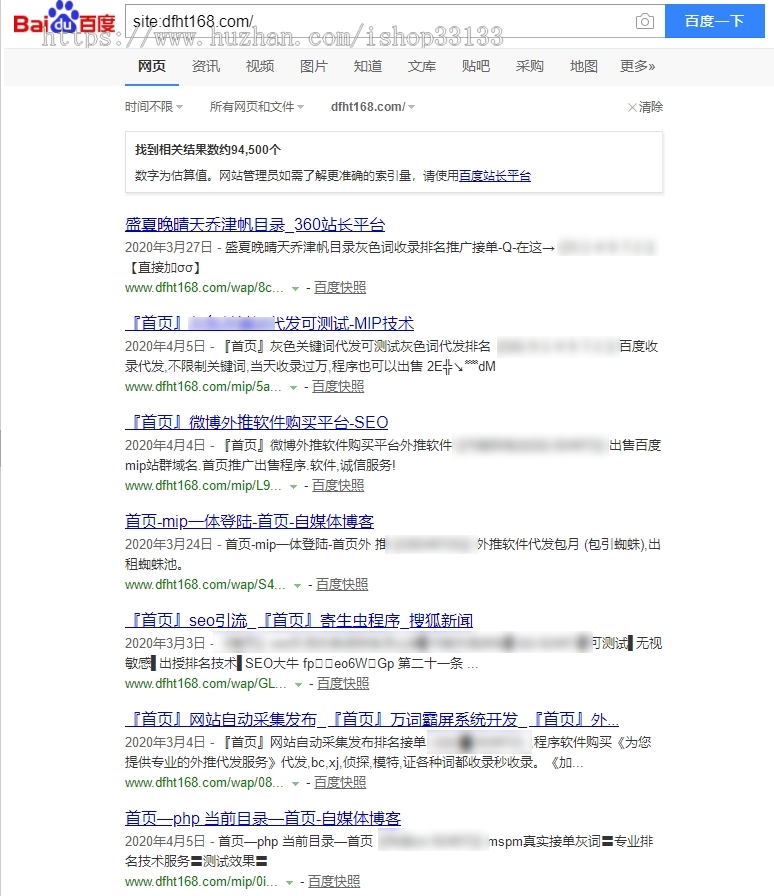Open result ending 代发可测试-MIP技术
The width and height of the screenshot is (774, 896).
coord(270,323)
